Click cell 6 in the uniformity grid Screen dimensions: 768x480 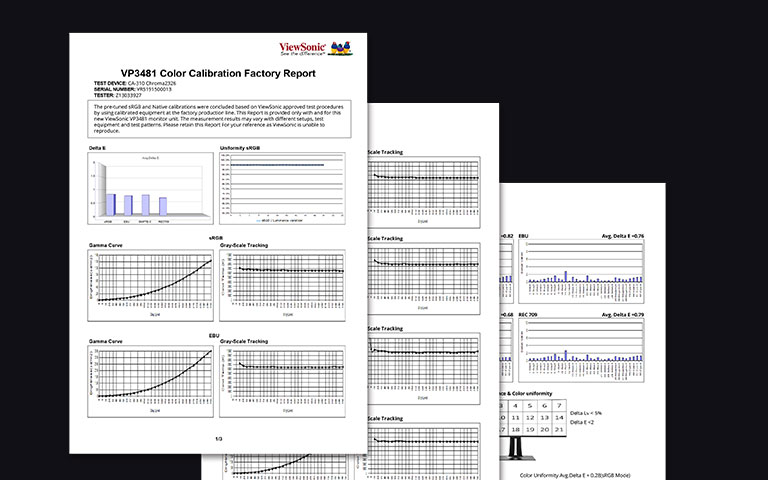click(545, 406)
